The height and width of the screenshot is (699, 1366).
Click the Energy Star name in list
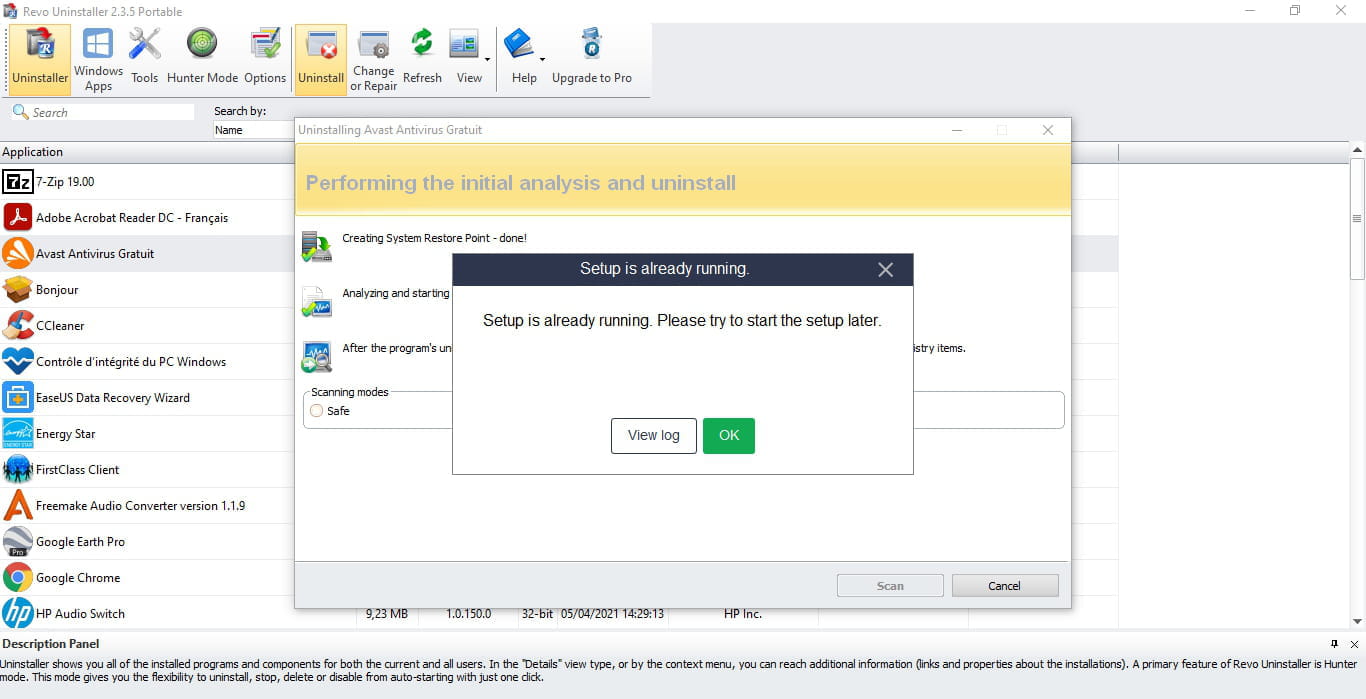(x=66, y=434)
